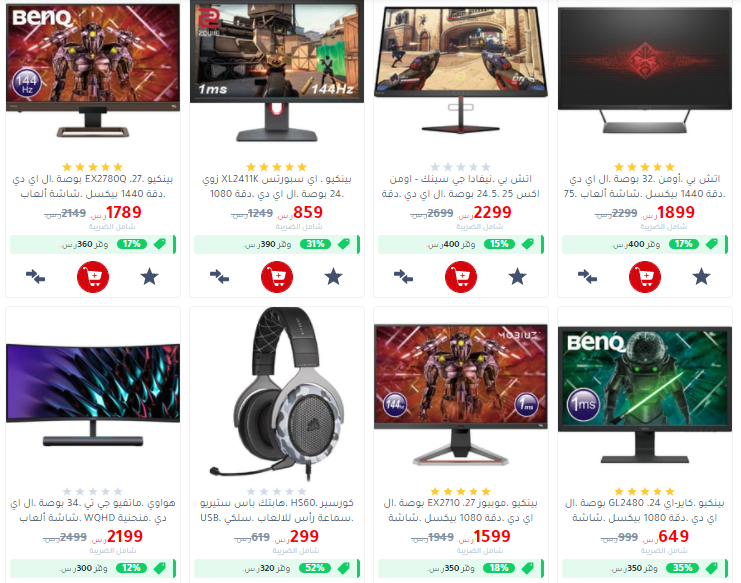The width and height of the screenshot is (741, 583).
Task: Compare the Zowie XL2411K using arrows icon
Action: [219, 276]
